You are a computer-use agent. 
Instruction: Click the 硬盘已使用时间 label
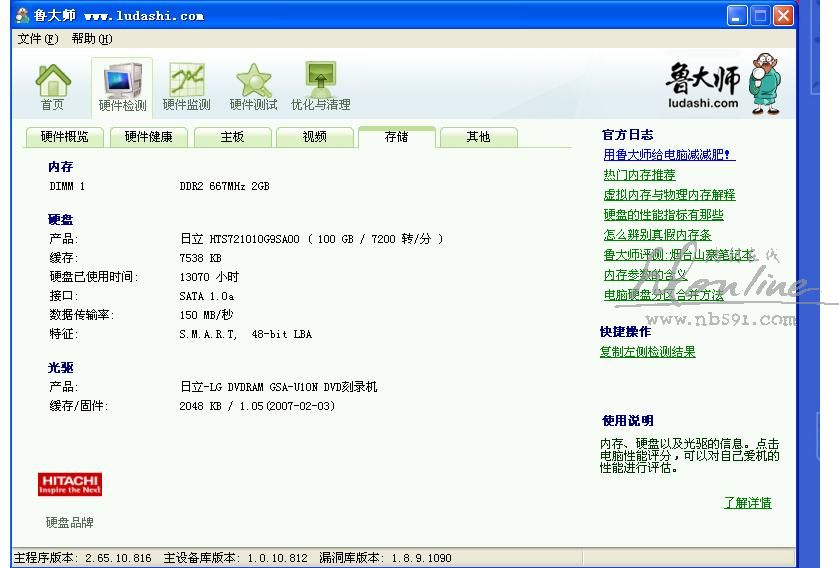tap(94, 277)
